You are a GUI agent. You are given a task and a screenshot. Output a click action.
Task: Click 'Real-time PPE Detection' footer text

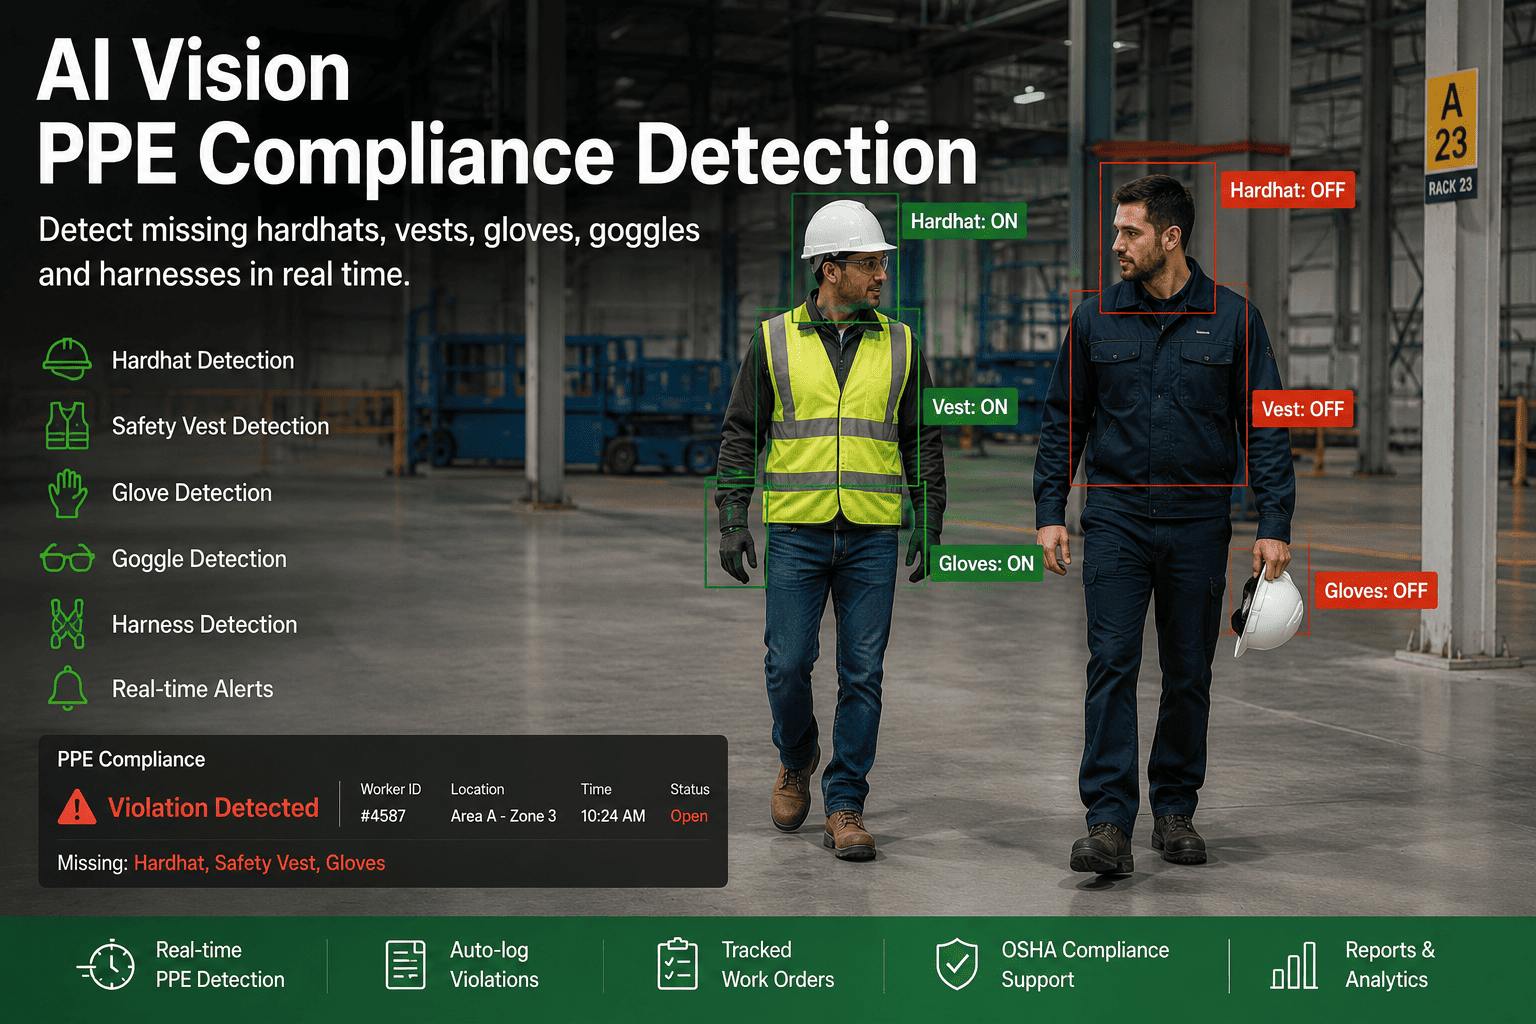[x=220, y=965]
